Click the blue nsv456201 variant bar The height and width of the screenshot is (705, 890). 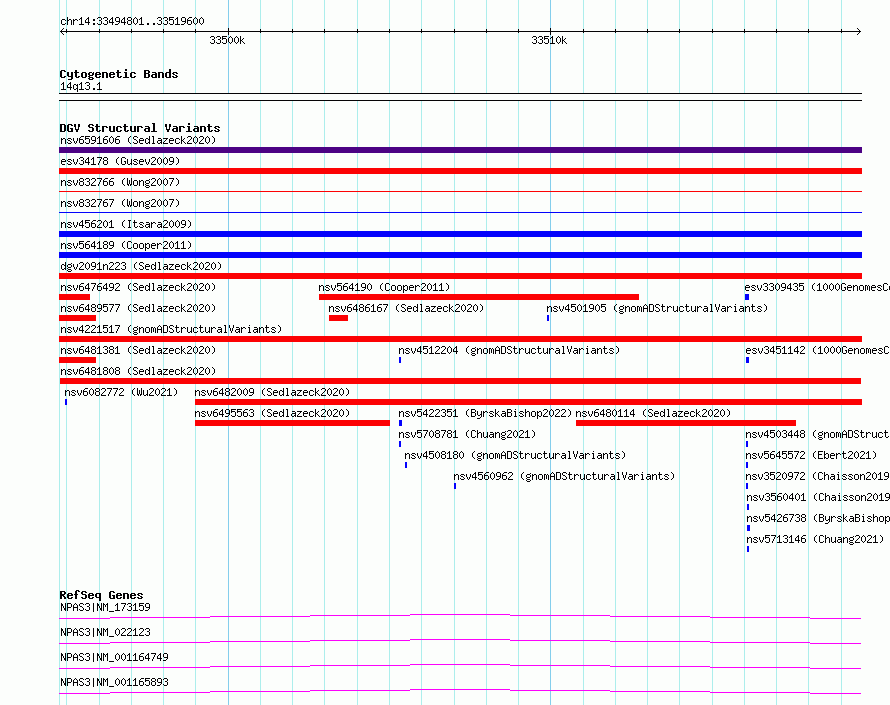coord(460,234)
